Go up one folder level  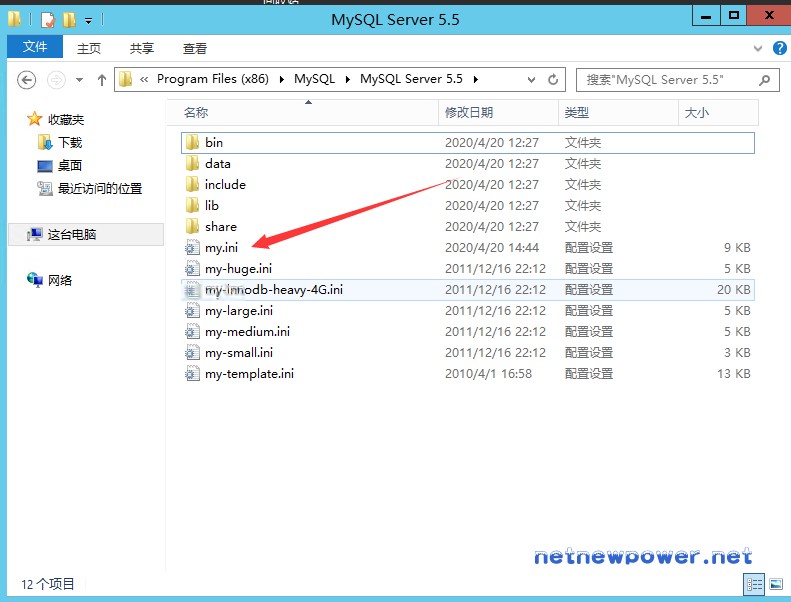102,80
